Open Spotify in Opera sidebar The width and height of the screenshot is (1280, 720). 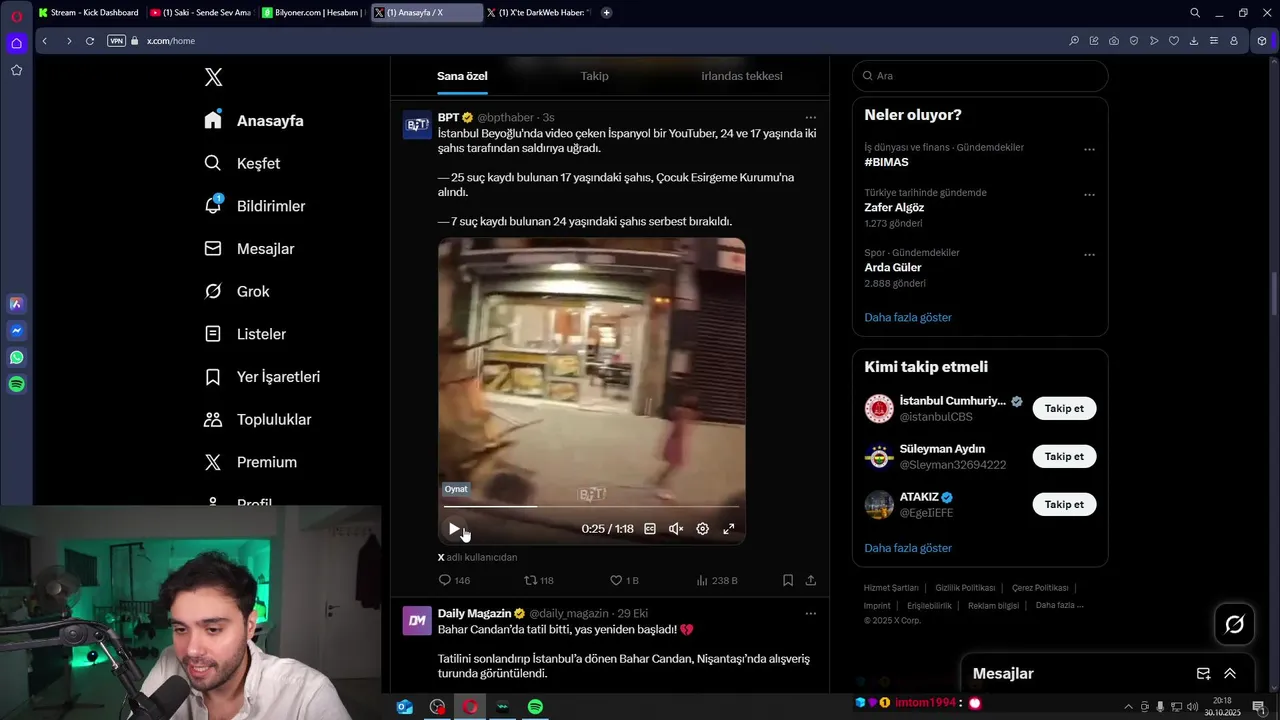click(x=16, y=384)
